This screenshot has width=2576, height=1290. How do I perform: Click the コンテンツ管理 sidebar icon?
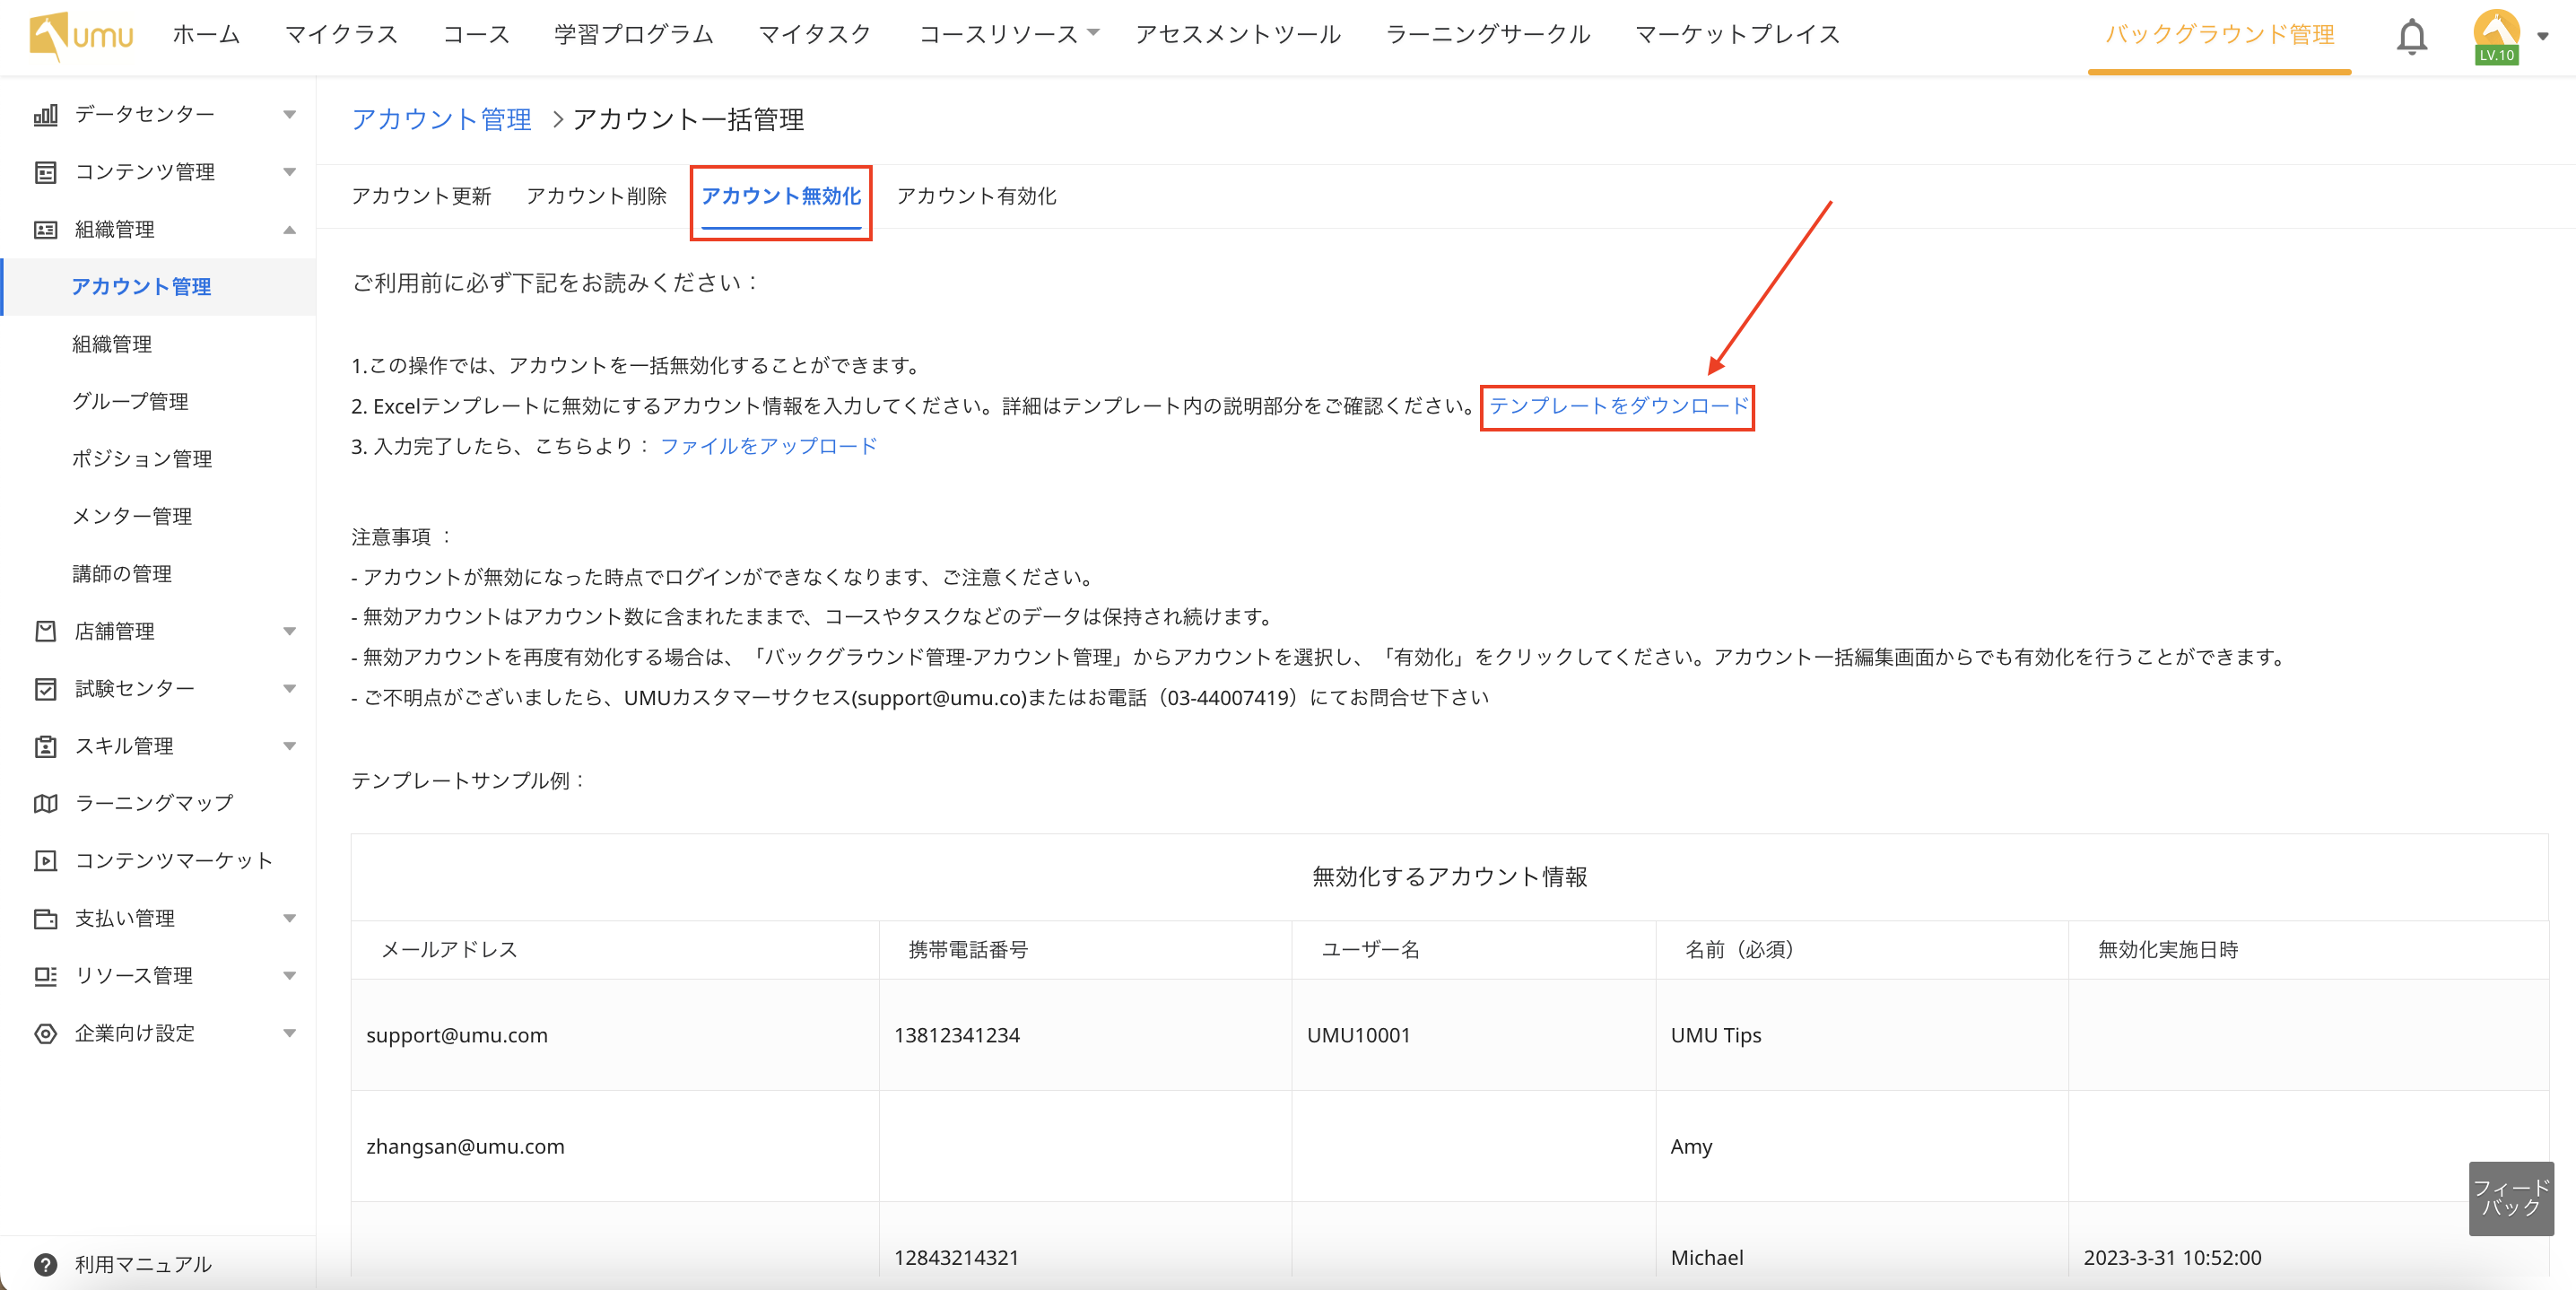click(x=46, y=172)
